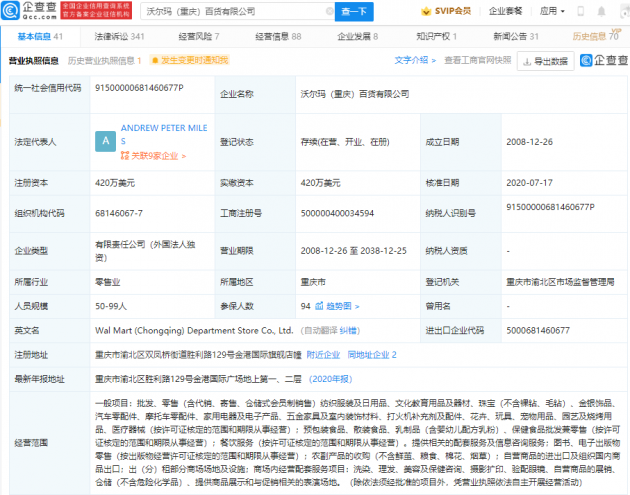This screenshot has height=495, width=630.
Task: Expand the 文字介绍 link
Action: coord(415,60)
